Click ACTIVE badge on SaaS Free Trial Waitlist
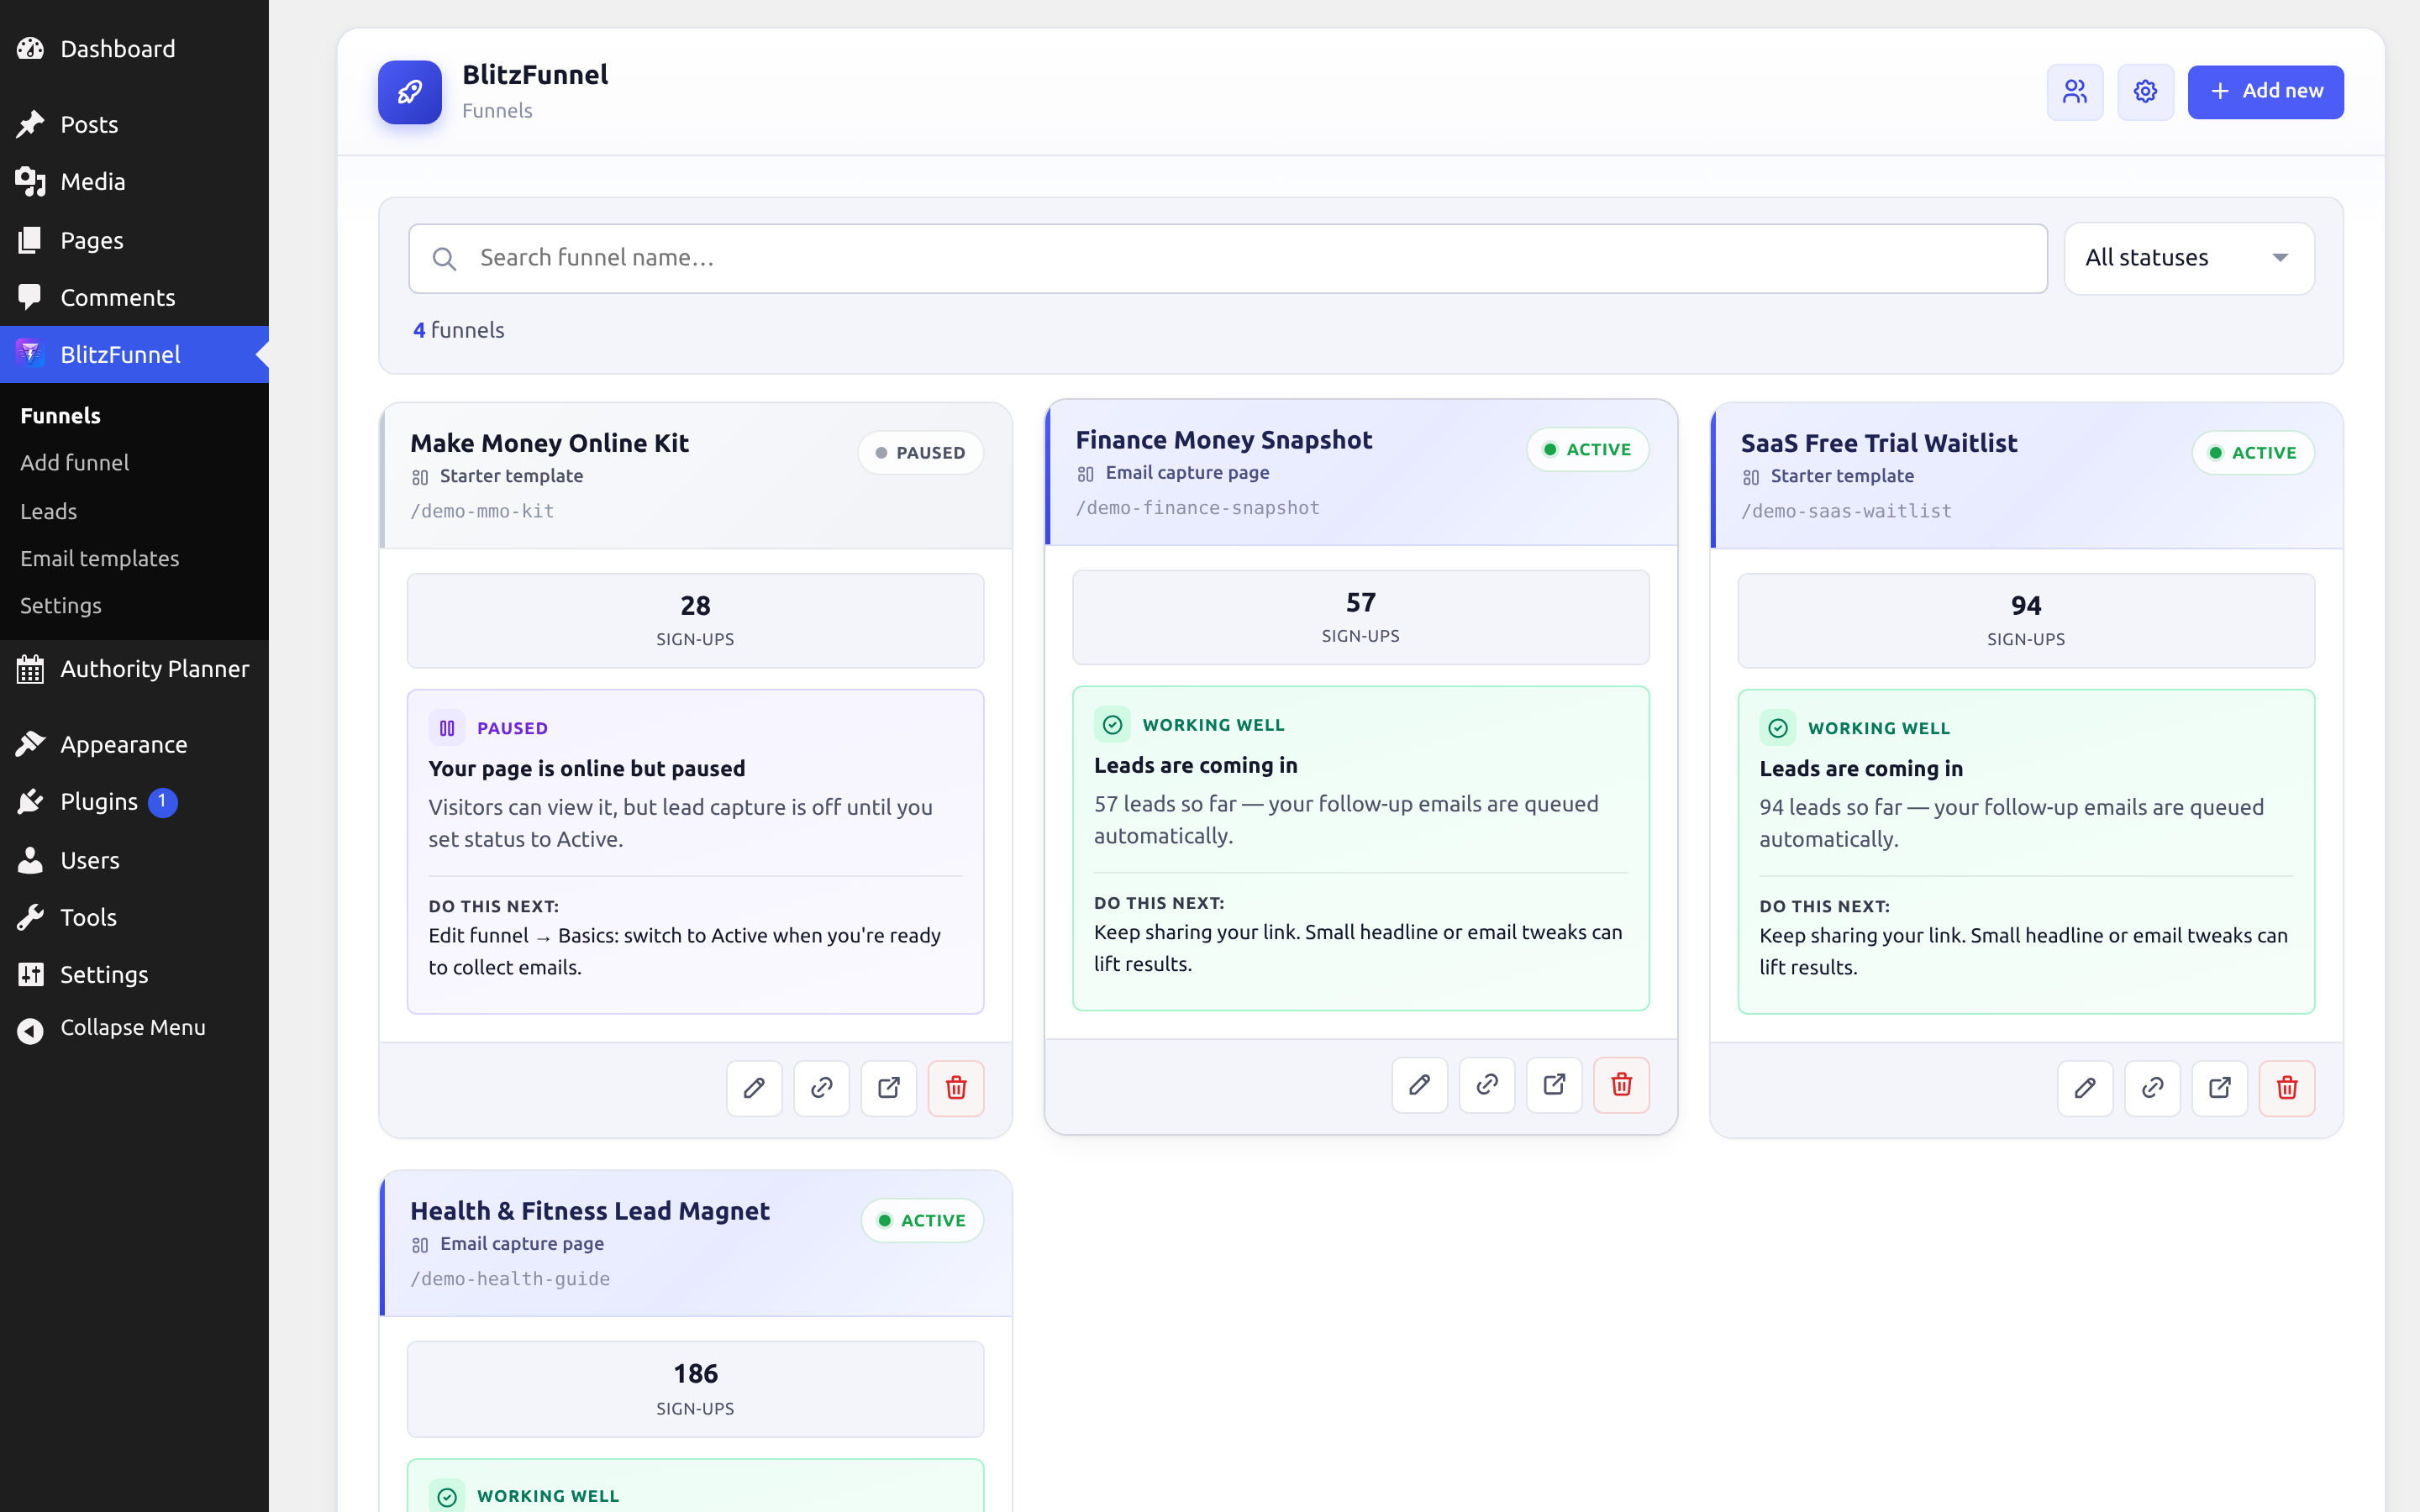 [2253, 453]
